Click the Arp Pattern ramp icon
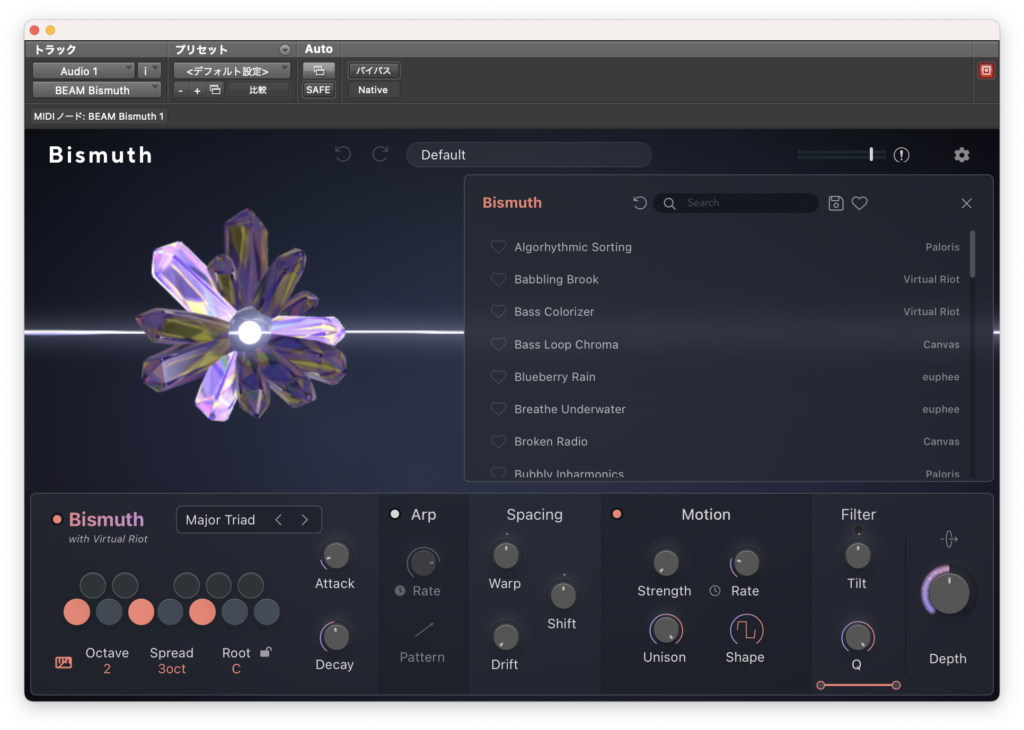This screenshot has width=1024, height=730. pos(424,629)
